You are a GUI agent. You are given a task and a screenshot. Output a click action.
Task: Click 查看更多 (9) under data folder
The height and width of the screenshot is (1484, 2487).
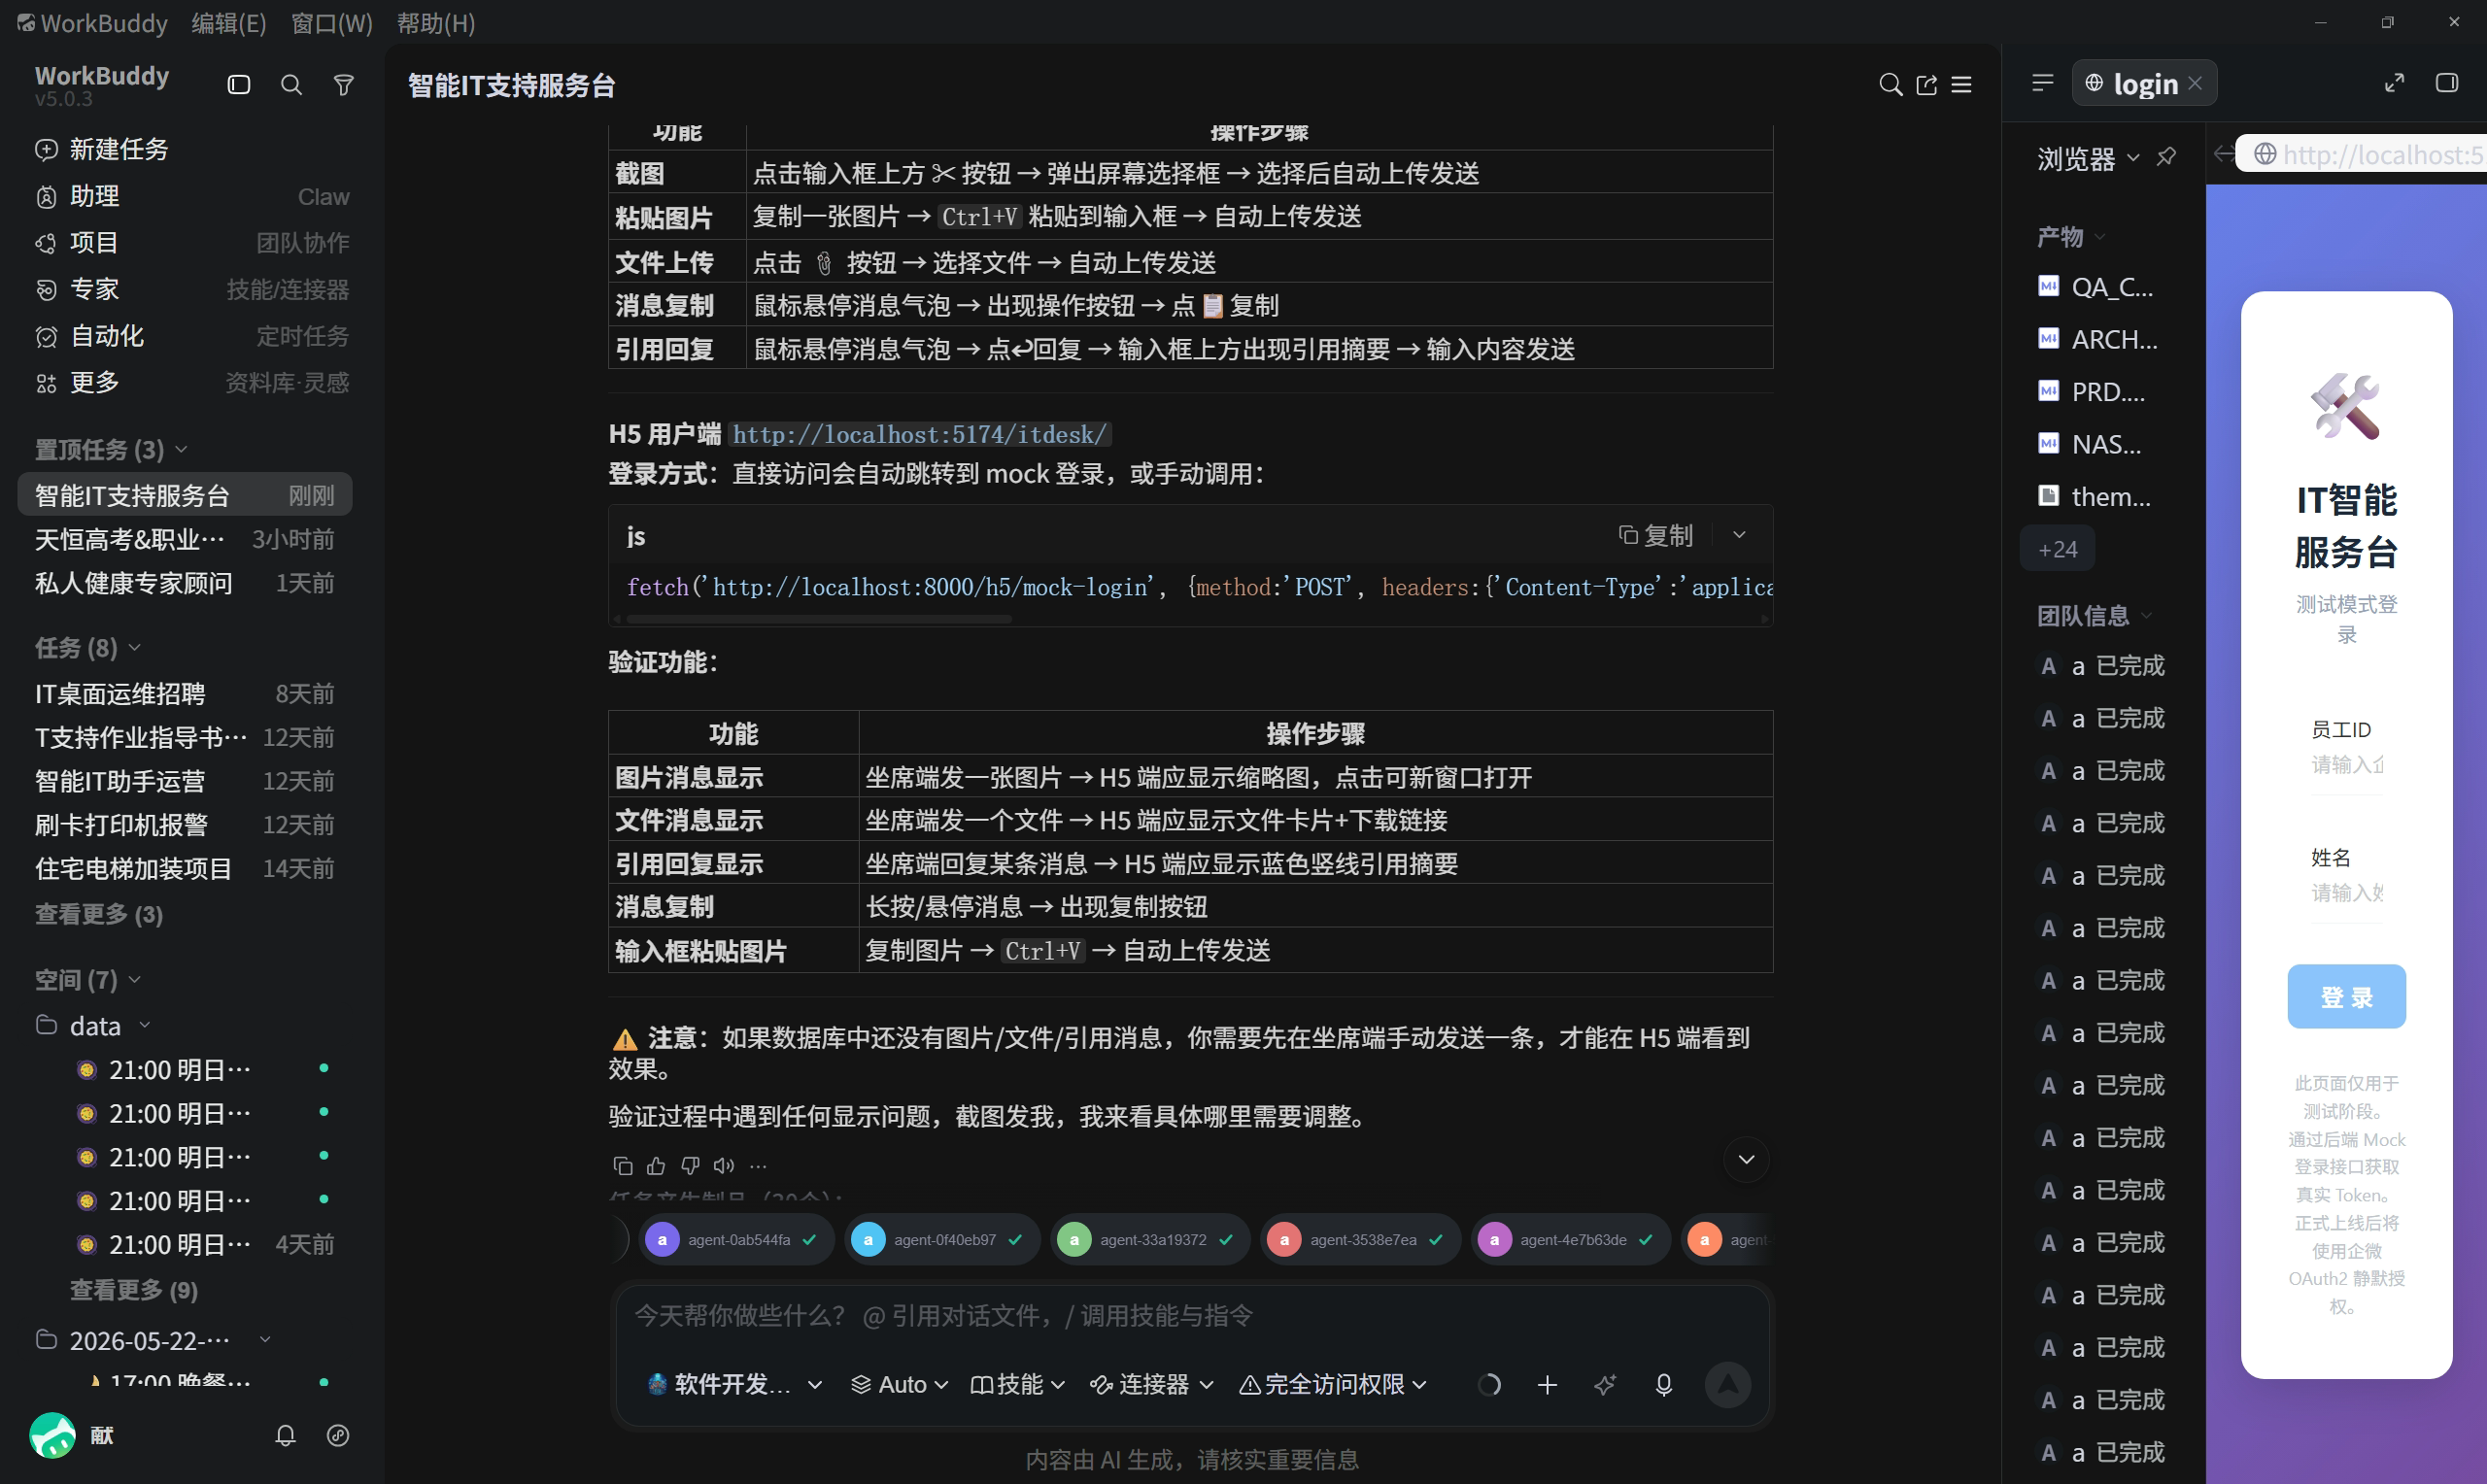(x=134, y=1290)
